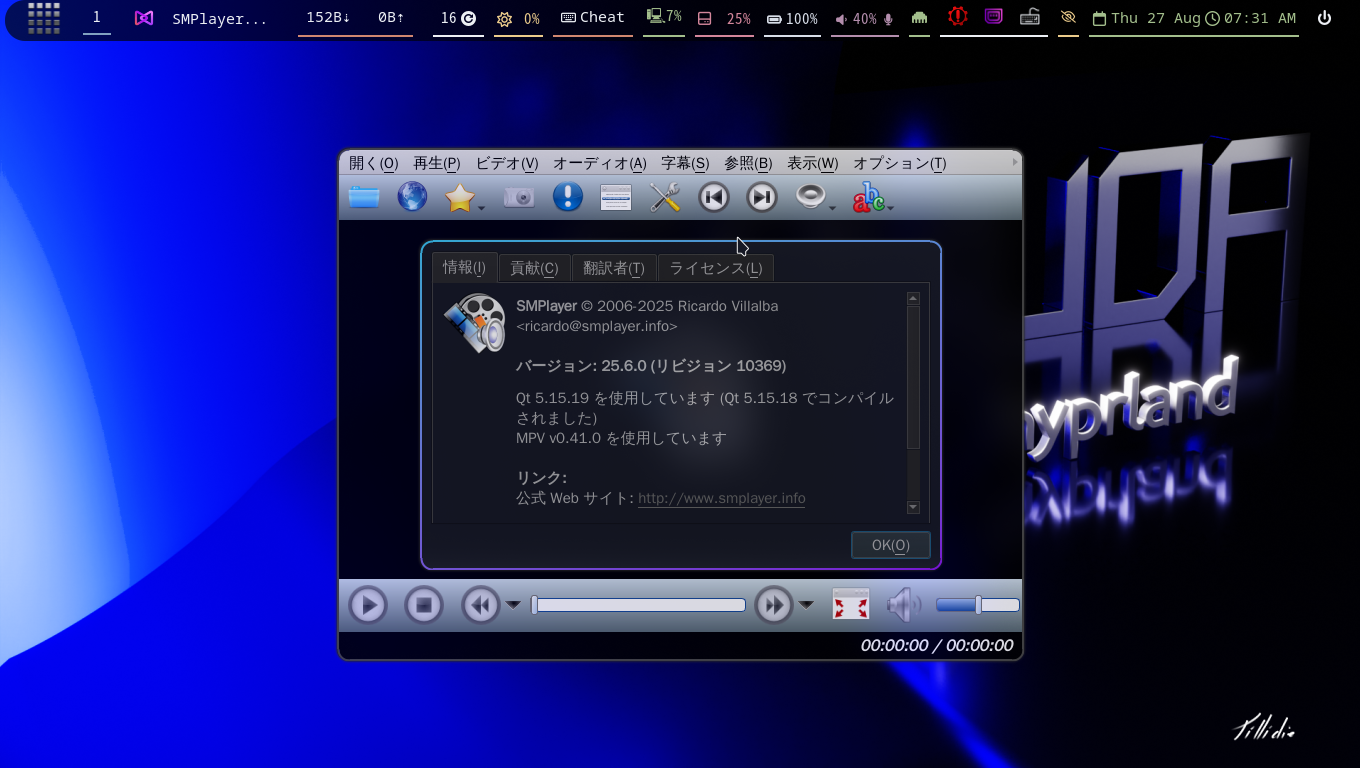Open the 字幕(S) menu
Image resolution: width=1360 pixels, height=768 pixels.
coord(685,163)
